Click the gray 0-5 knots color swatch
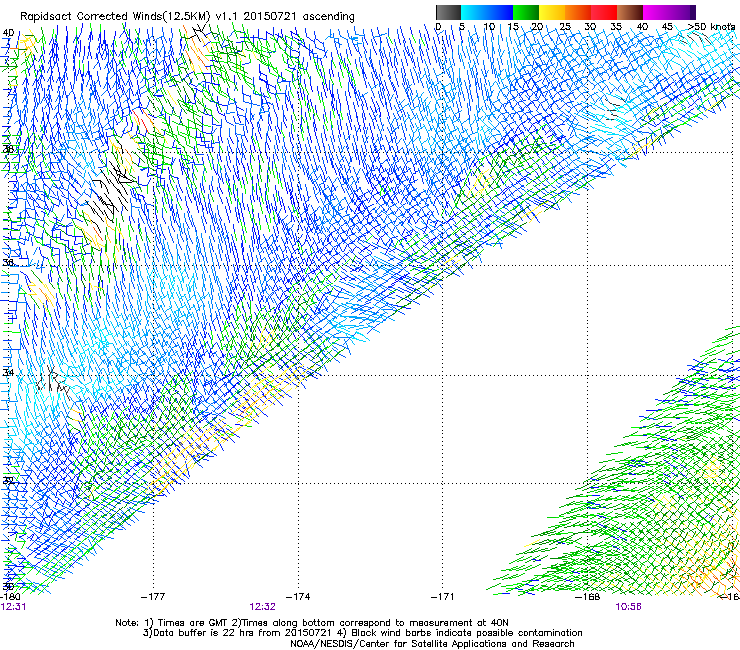740x650 pixels. 448,12
